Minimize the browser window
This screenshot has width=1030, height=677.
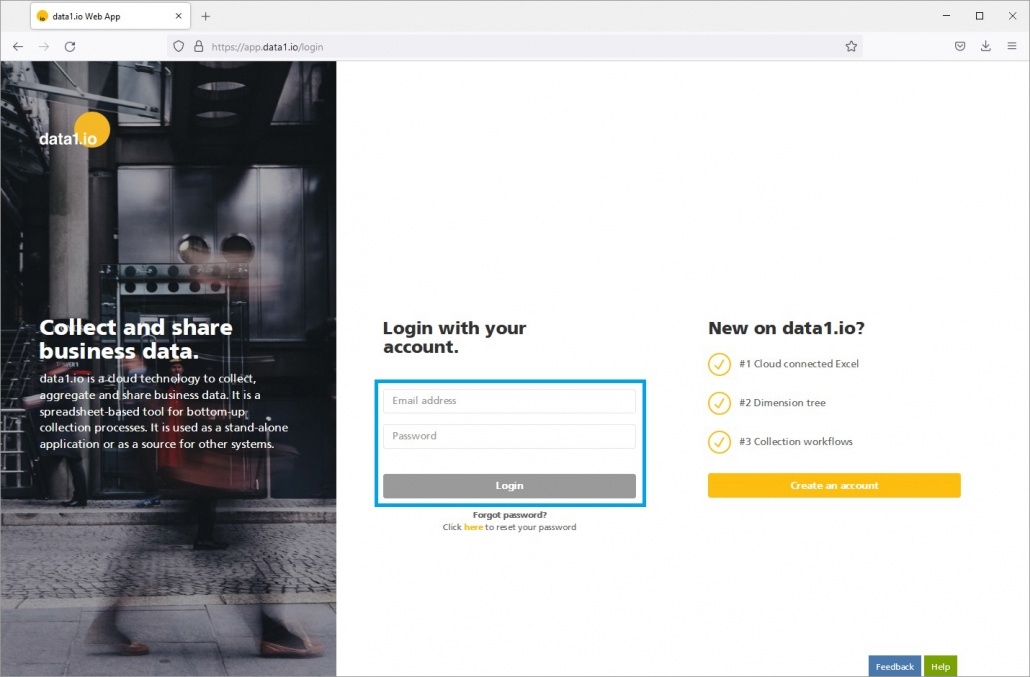(x=947, y=16)
